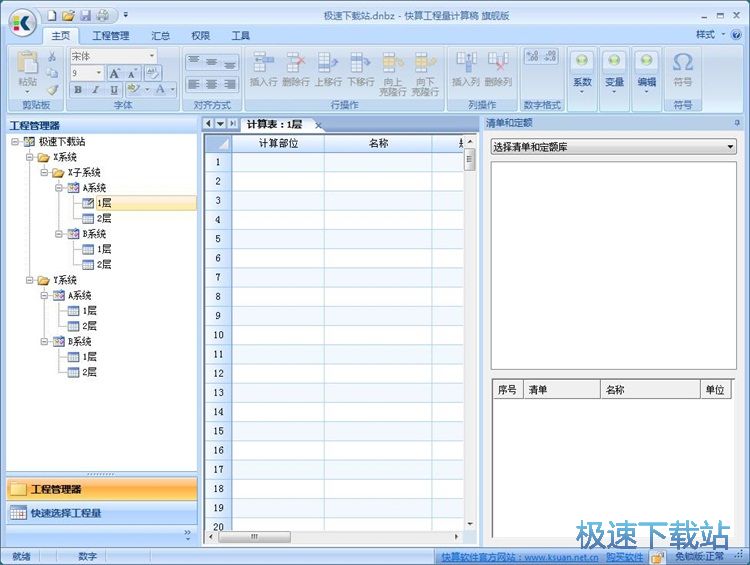Switch to the 工程管理 ribbon tab
Screen dimensions: 750x565
[110, 35]
